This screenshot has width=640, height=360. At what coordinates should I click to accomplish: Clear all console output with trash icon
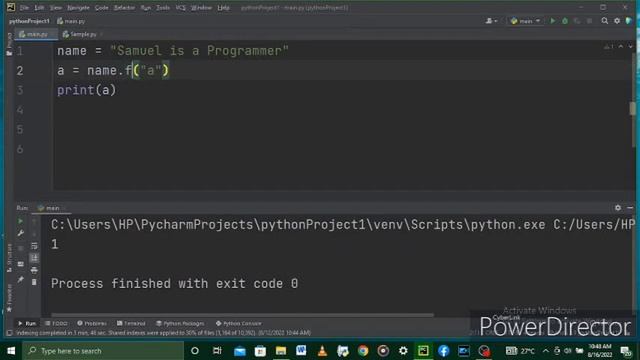(x=34, y=282)
